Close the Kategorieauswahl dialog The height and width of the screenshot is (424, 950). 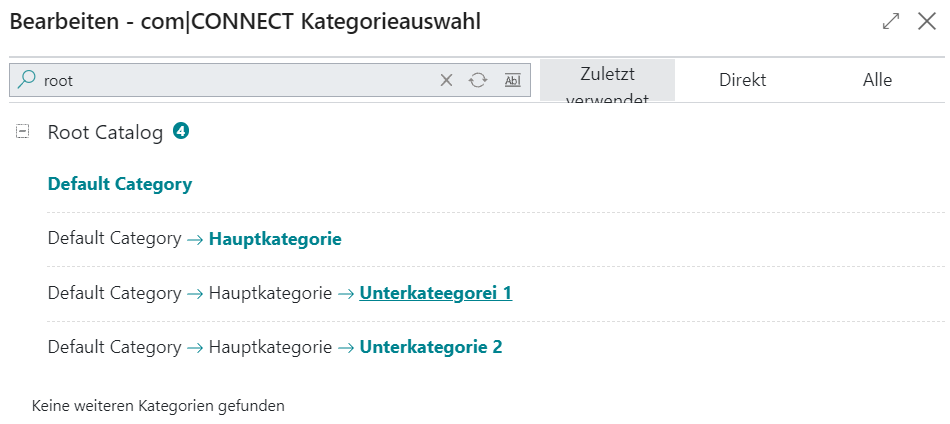(x=927, y=21)
